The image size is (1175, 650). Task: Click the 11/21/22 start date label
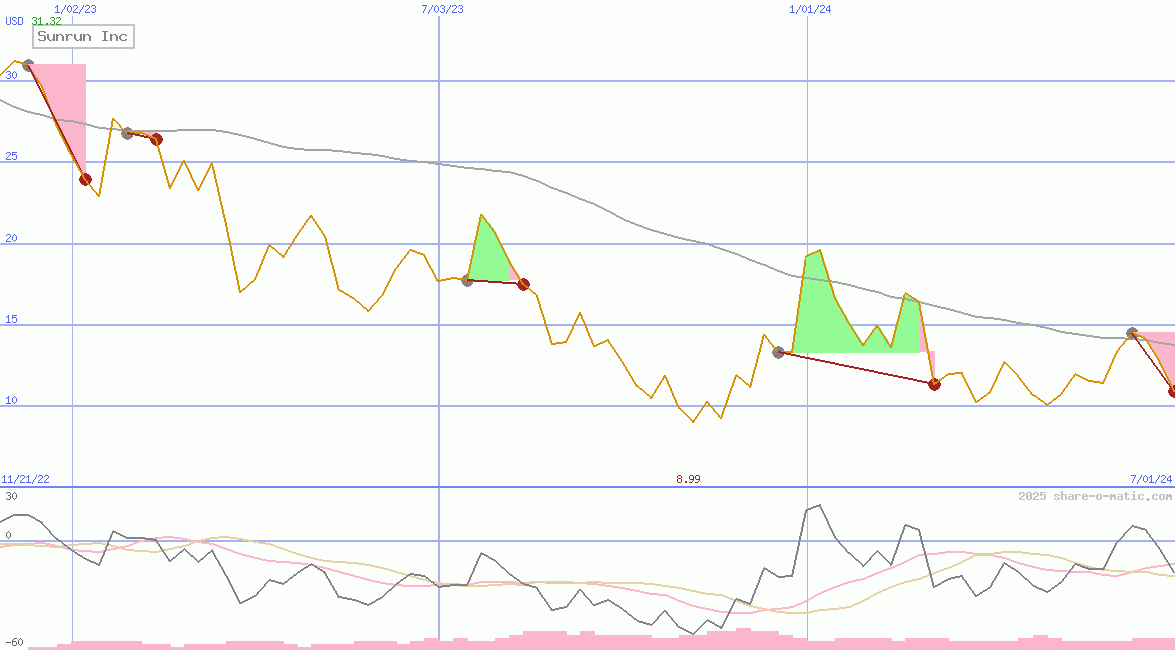25,479
